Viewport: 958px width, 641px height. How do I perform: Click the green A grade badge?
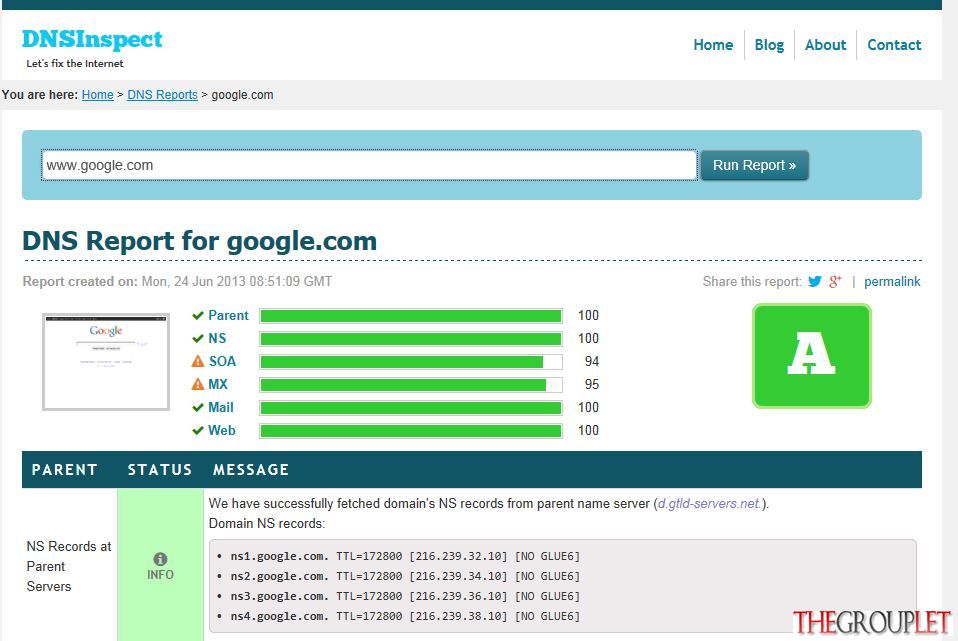811,356
